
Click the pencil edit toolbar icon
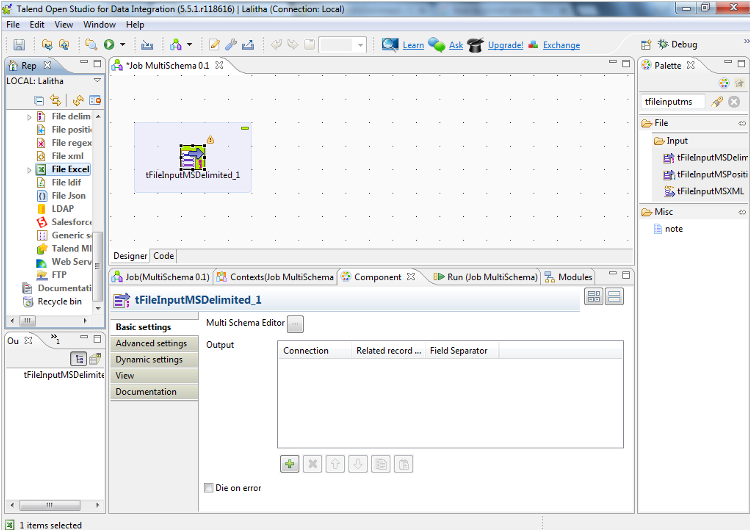coord(214,44)
